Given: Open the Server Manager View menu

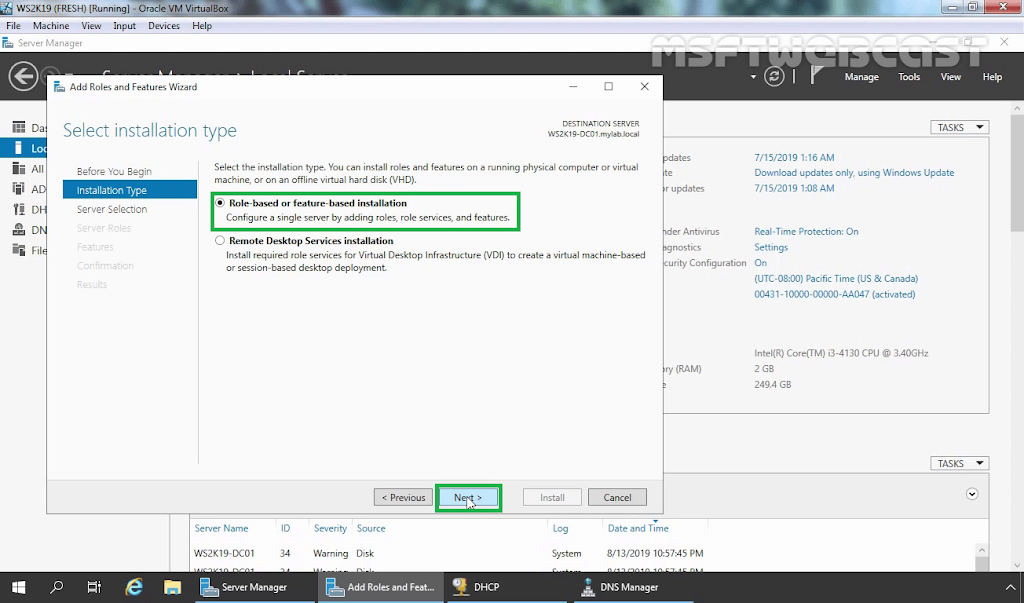Looking at the screenshot, I should pos(950,76).
